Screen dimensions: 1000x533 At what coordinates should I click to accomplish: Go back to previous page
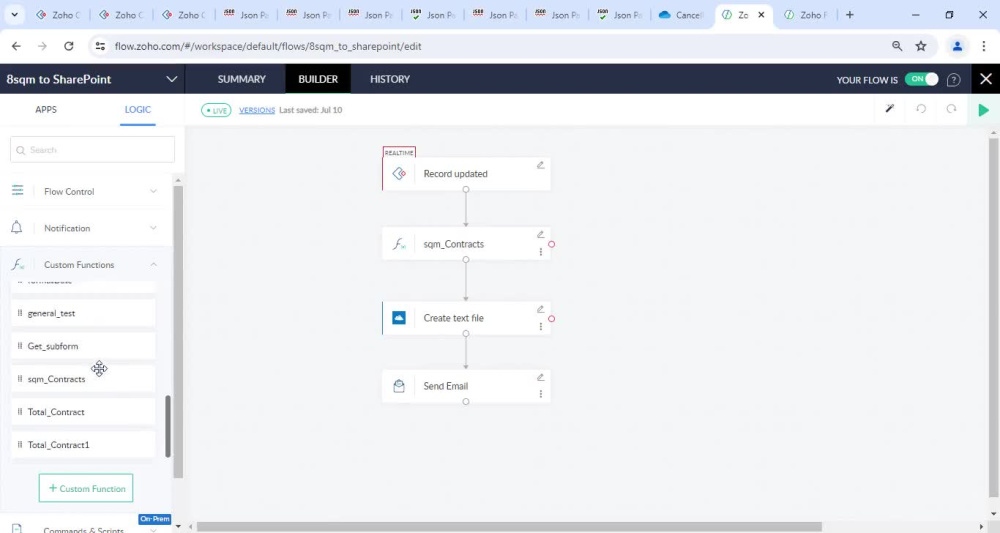tap(16, 46)
